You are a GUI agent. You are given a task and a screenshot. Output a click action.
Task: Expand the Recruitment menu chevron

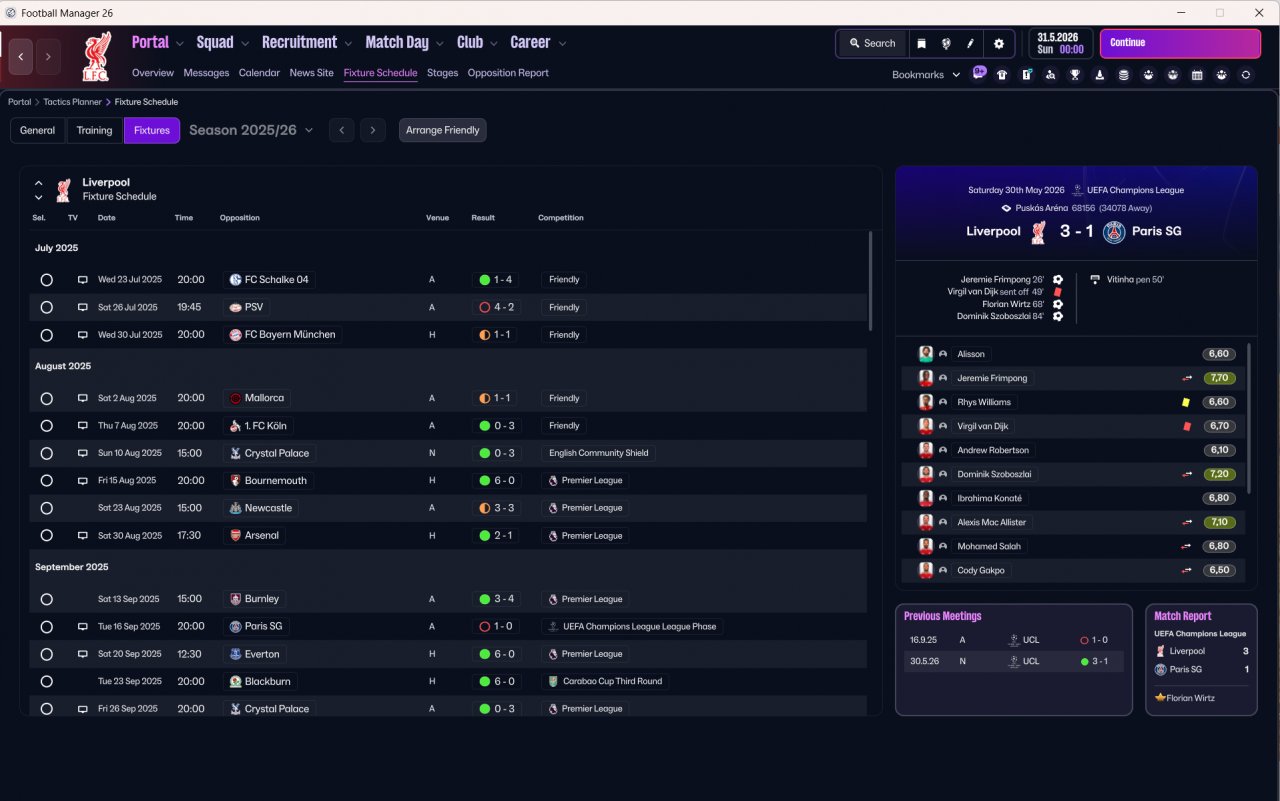pos(348,44)
